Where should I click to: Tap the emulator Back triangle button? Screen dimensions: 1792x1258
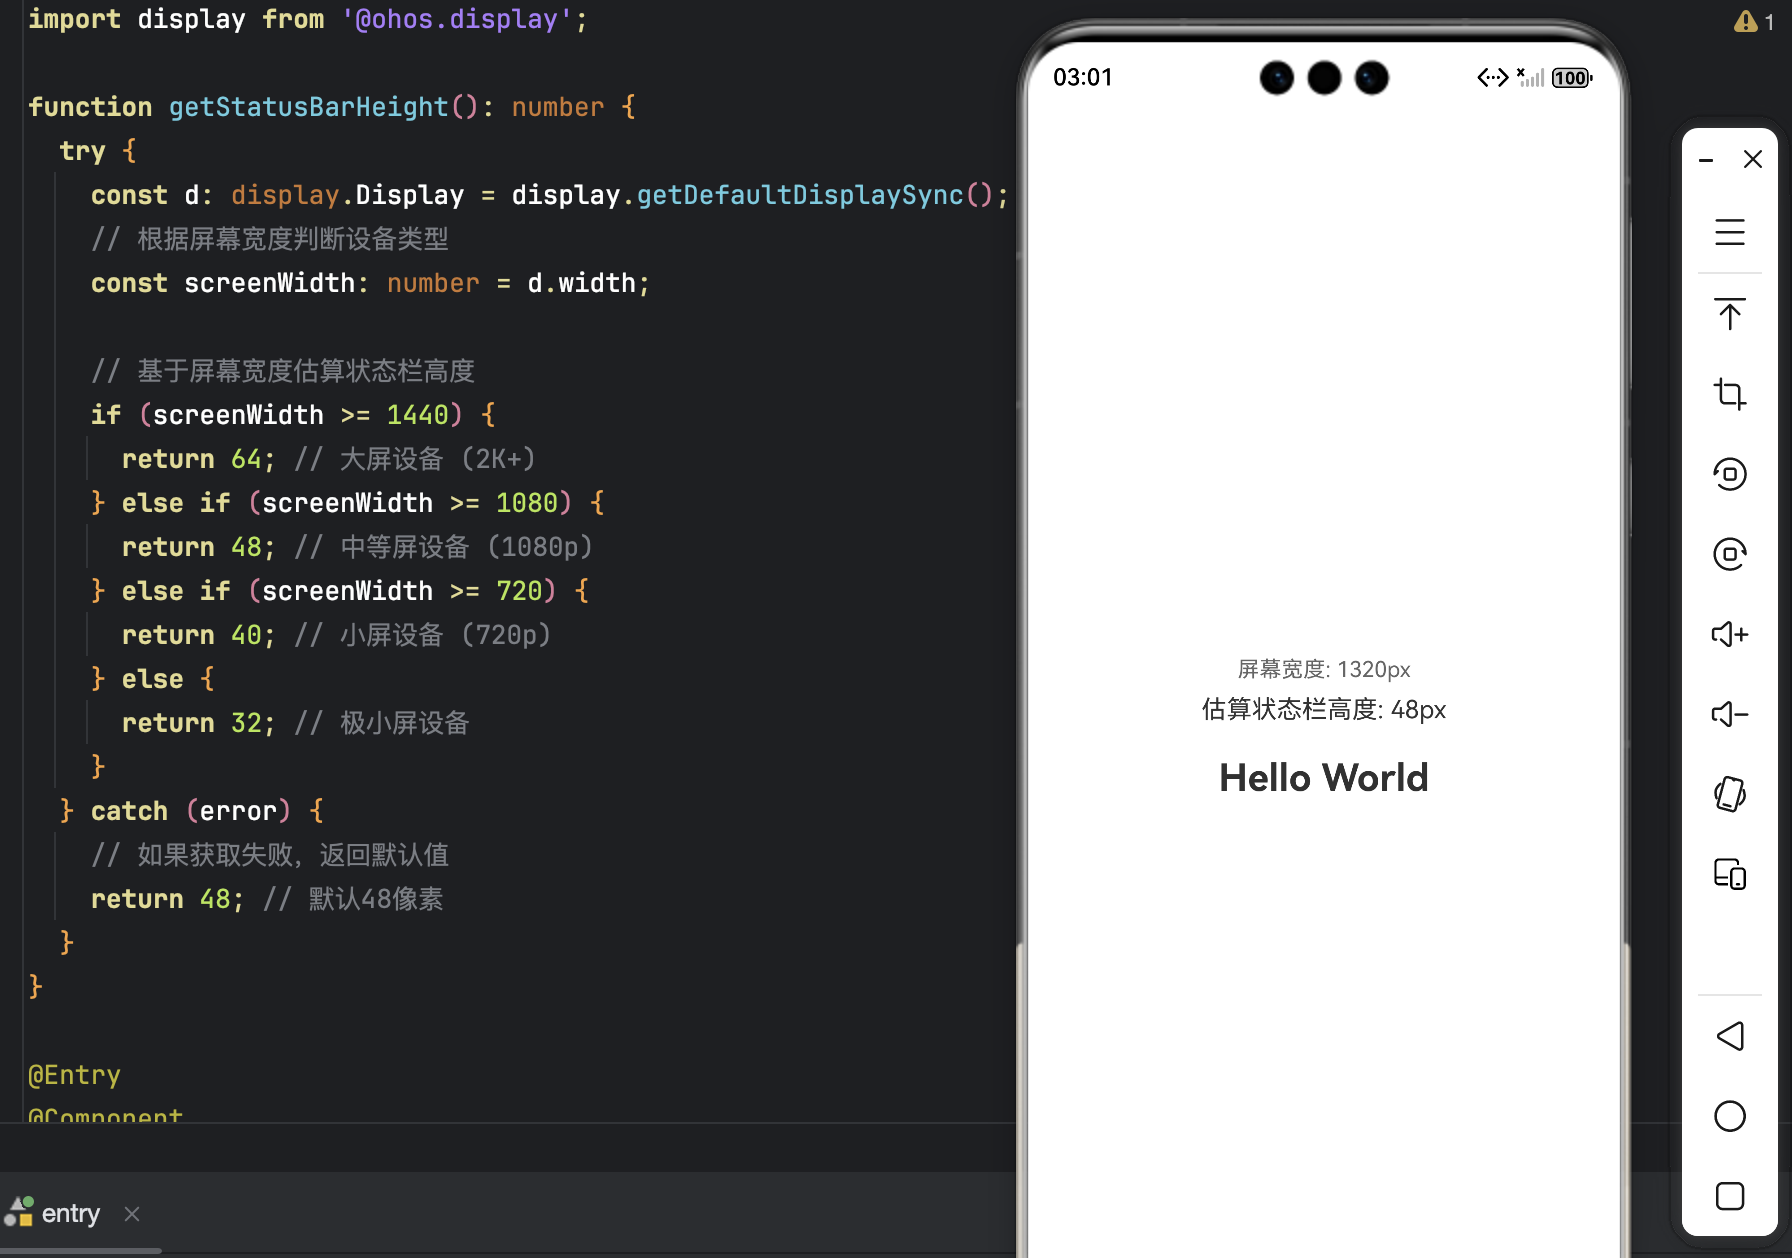(x=1730, y=1036)
